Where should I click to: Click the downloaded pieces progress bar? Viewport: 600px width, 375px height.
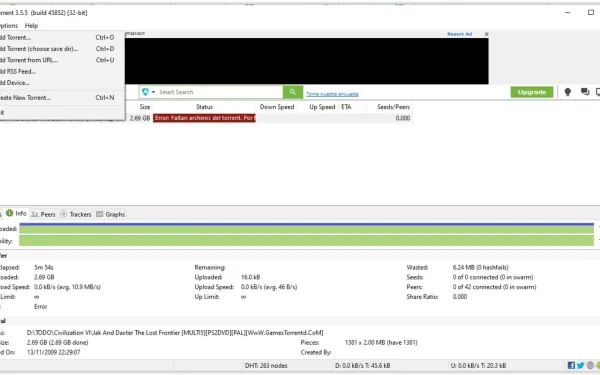coord(307,228)
